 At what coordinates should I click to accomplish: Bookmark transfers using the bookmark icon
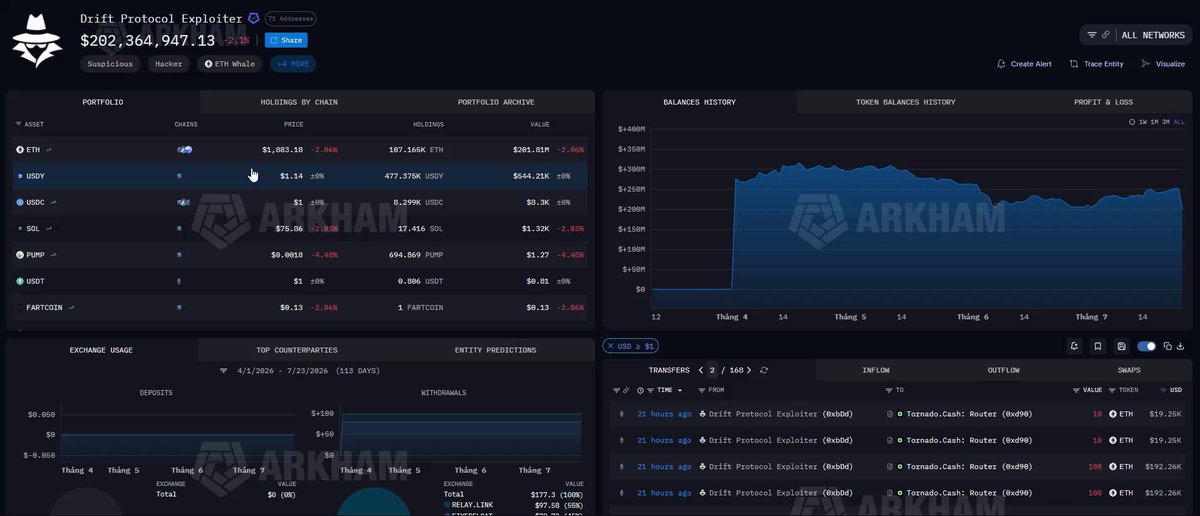(x=1098, y=346)
